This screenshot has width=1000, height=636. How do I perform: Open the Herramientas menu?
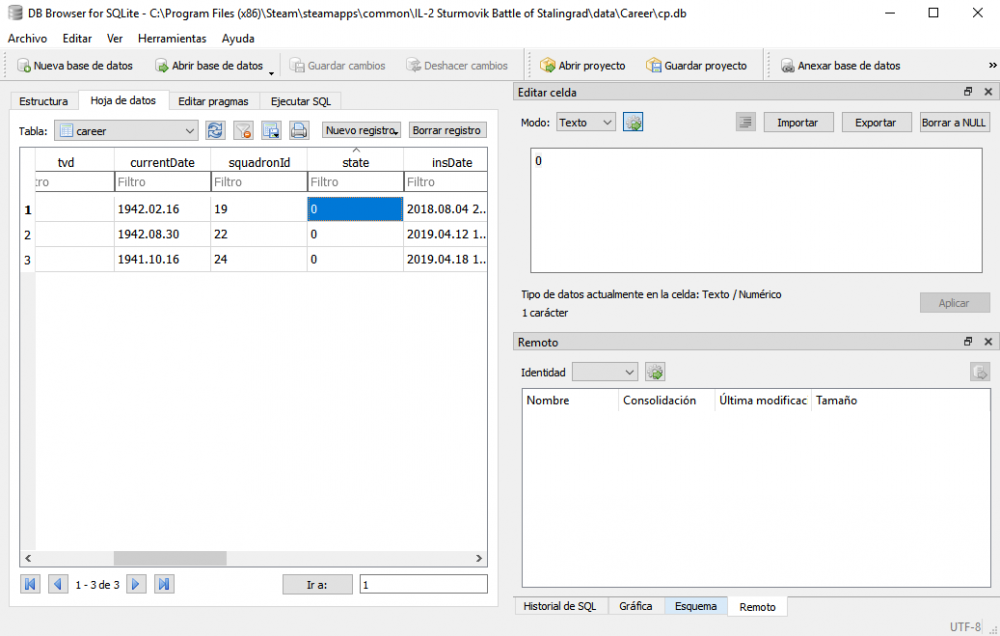point(172,38)
